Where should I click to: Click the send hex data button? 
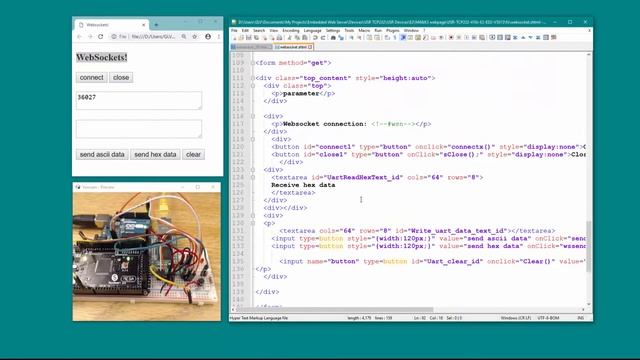(155, 155)
